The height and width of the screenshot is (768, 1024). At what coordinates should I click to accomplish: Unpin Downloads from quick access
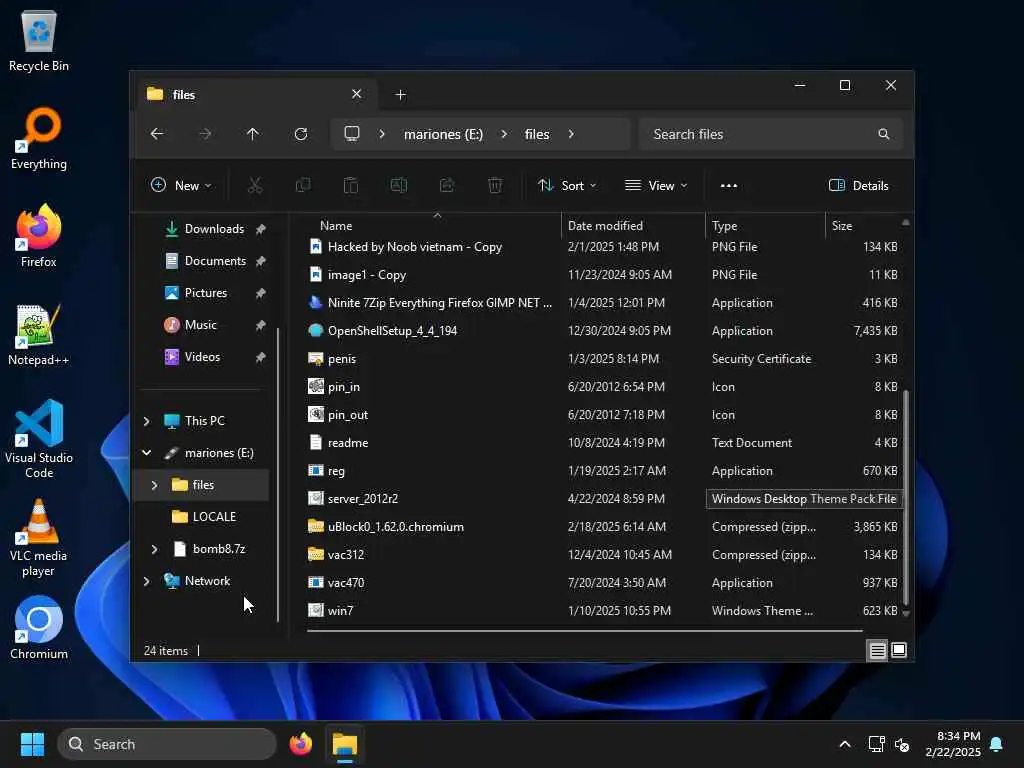[x=261, y=229]
